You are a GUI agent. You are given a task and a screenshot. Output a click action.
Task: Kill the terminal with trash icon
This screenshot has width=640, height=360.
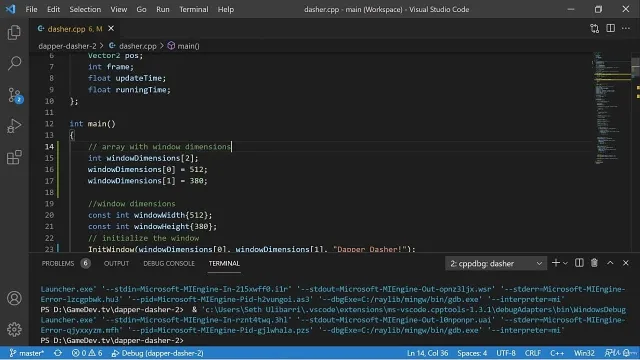click(x=594, y=263)
